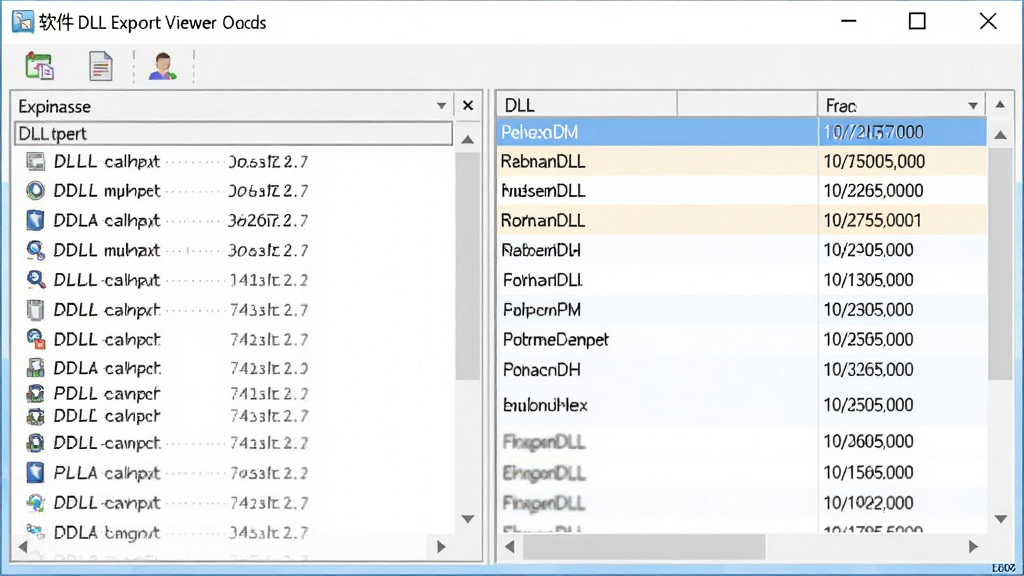The width and height of the screenshot is (1024, 576).
Task: Click right table scroll up arrow at header
Action: [1000, 105]
